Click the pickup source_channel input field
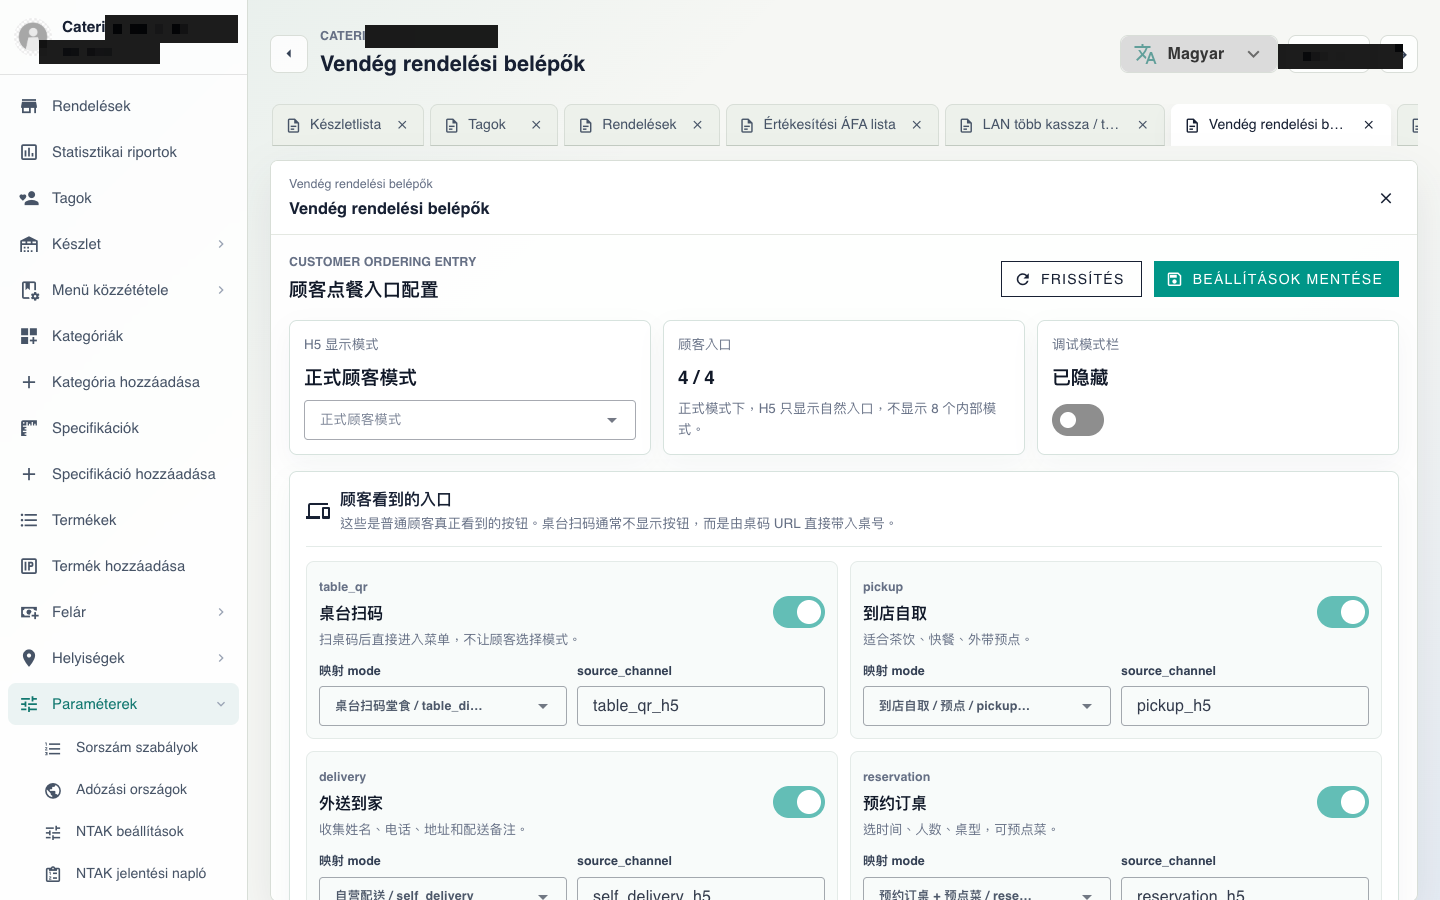 pyautogui.click(x=1245, y=706)
